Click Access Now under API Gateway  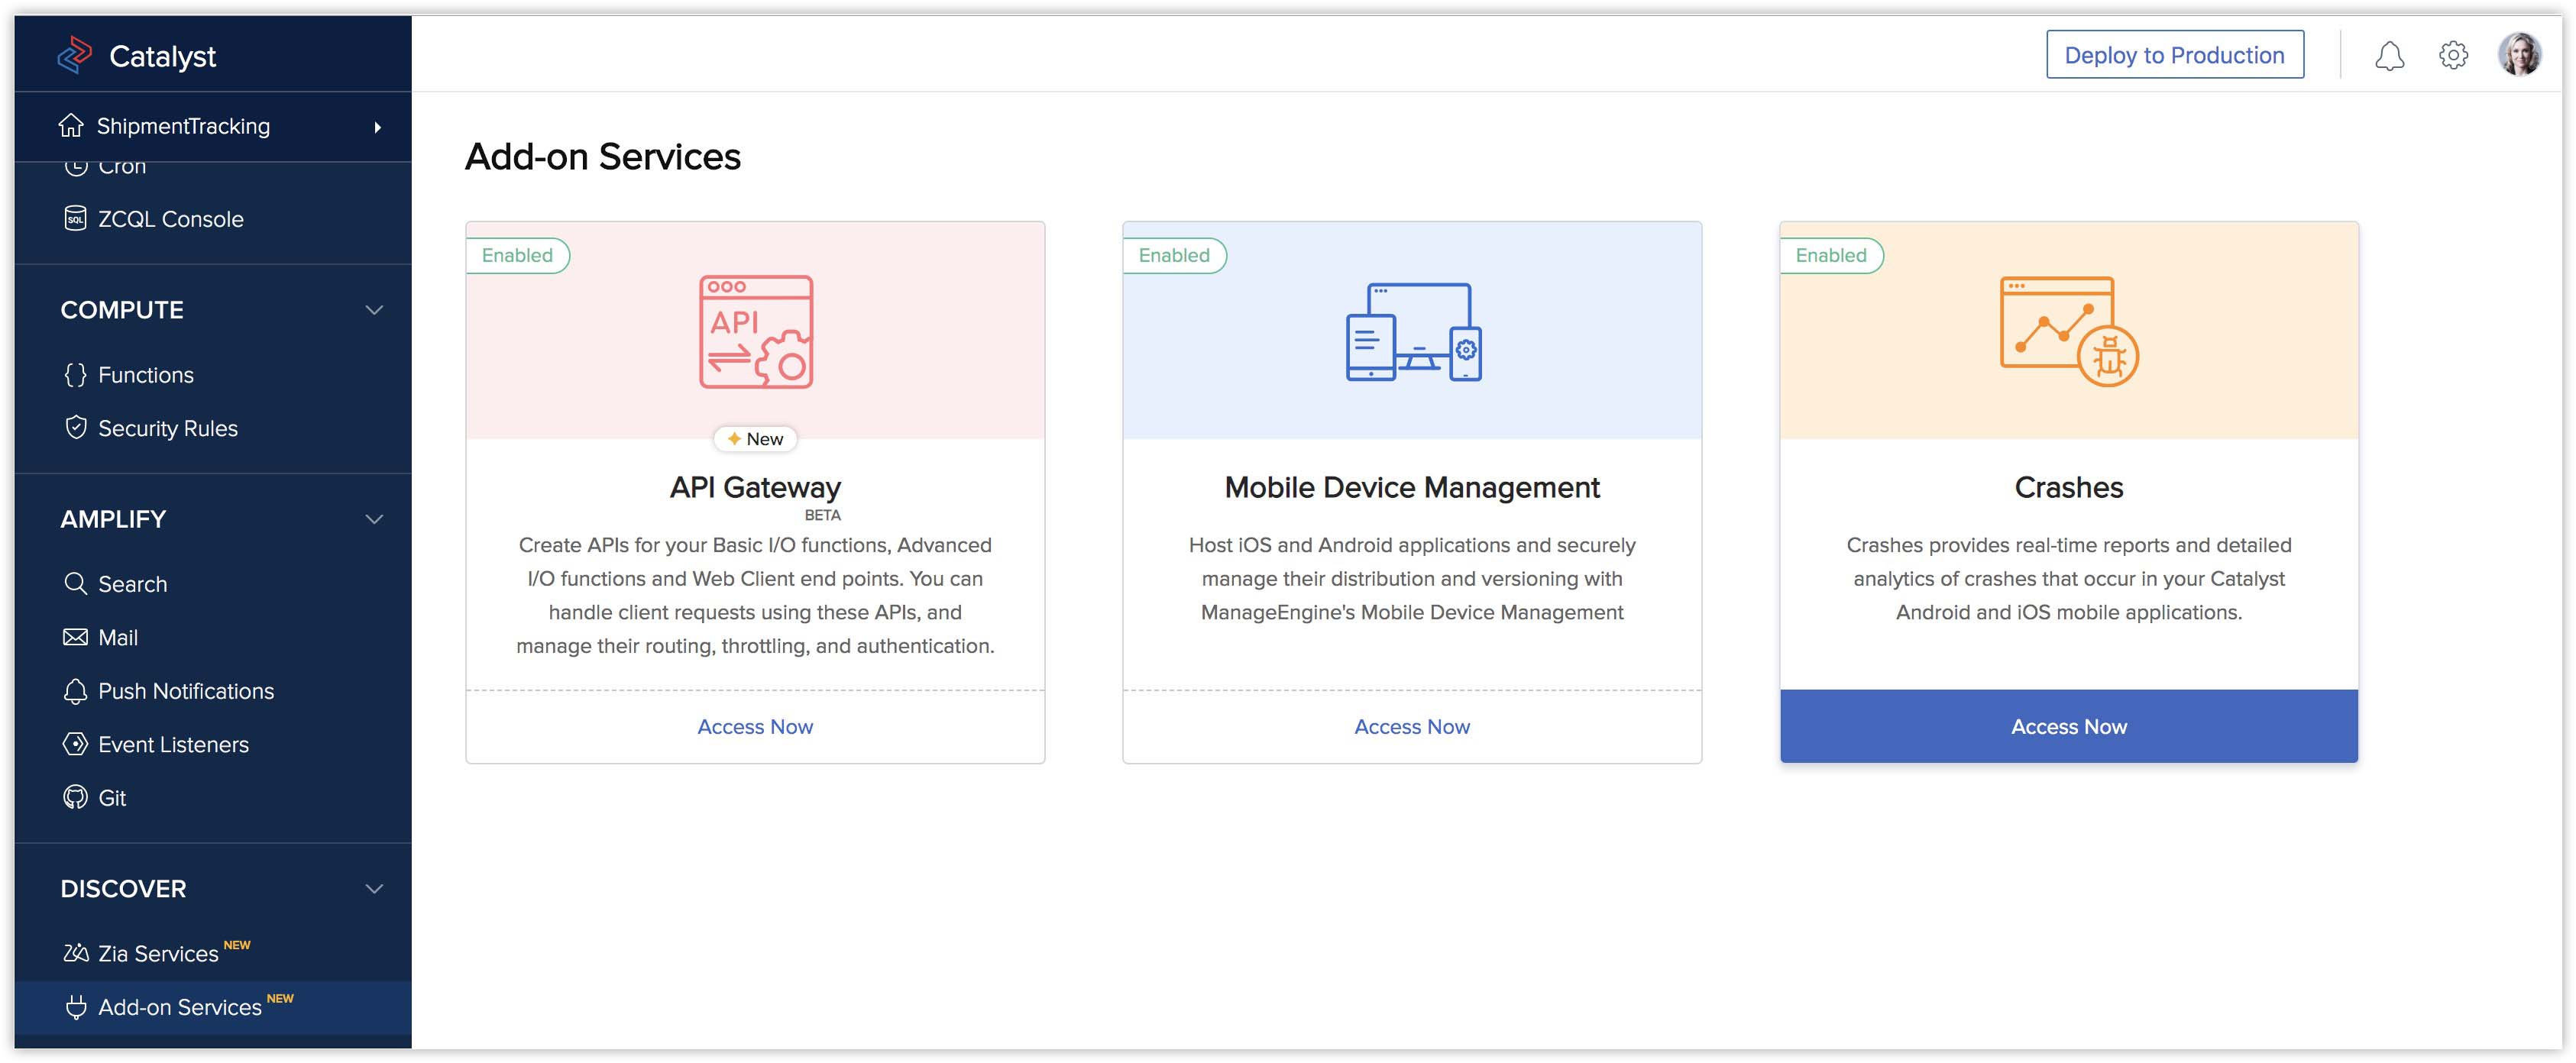click(755, 726)
